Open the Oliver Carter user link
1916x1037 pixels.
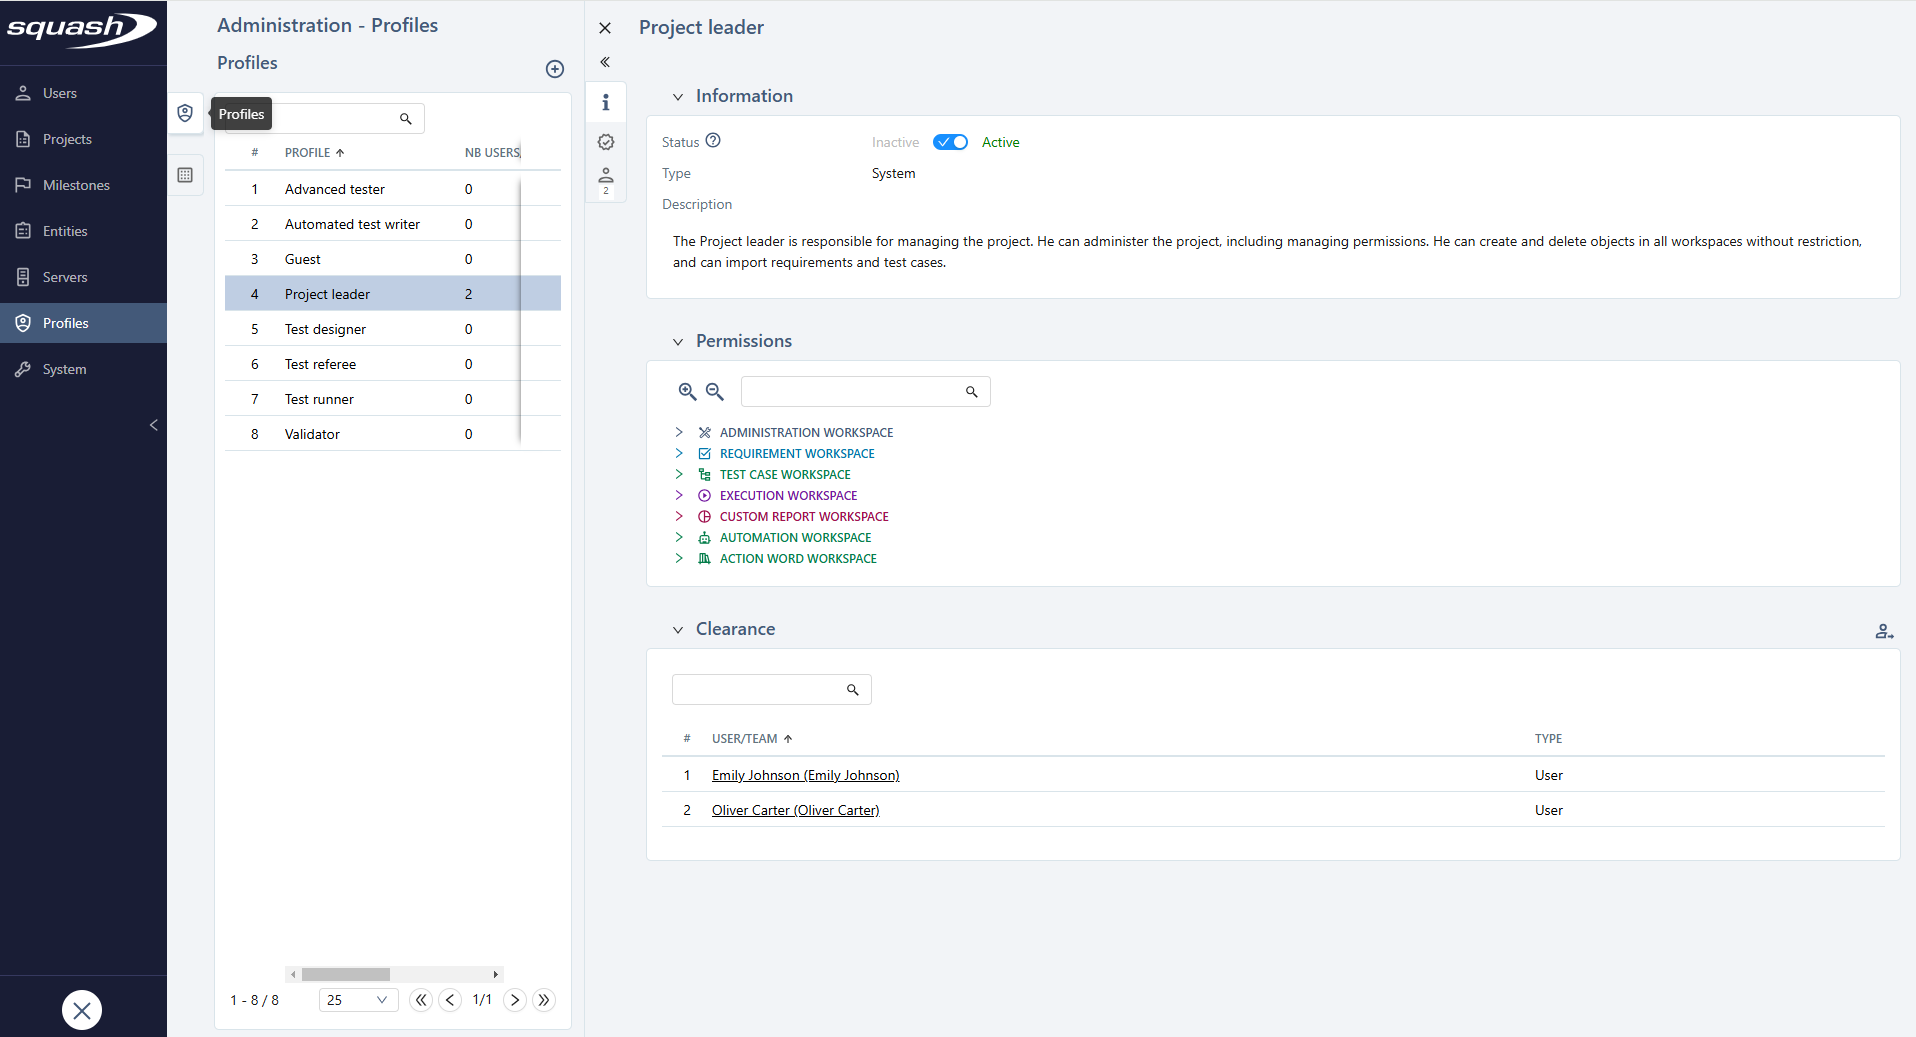pos(795,810)
